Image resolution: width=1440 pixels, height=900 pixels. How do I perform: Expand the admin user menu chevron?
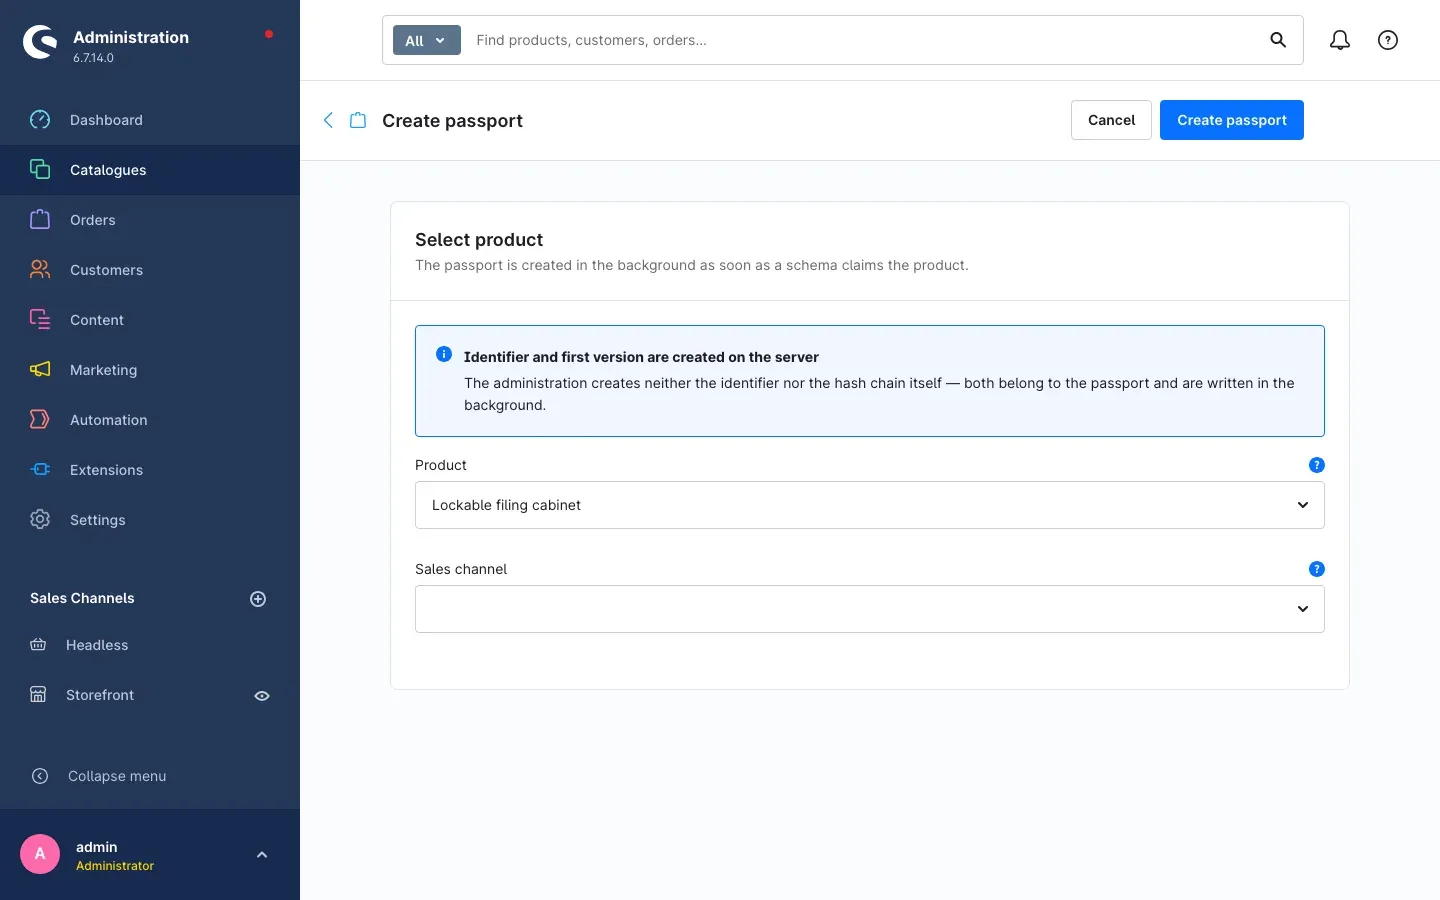coord(262,855)
